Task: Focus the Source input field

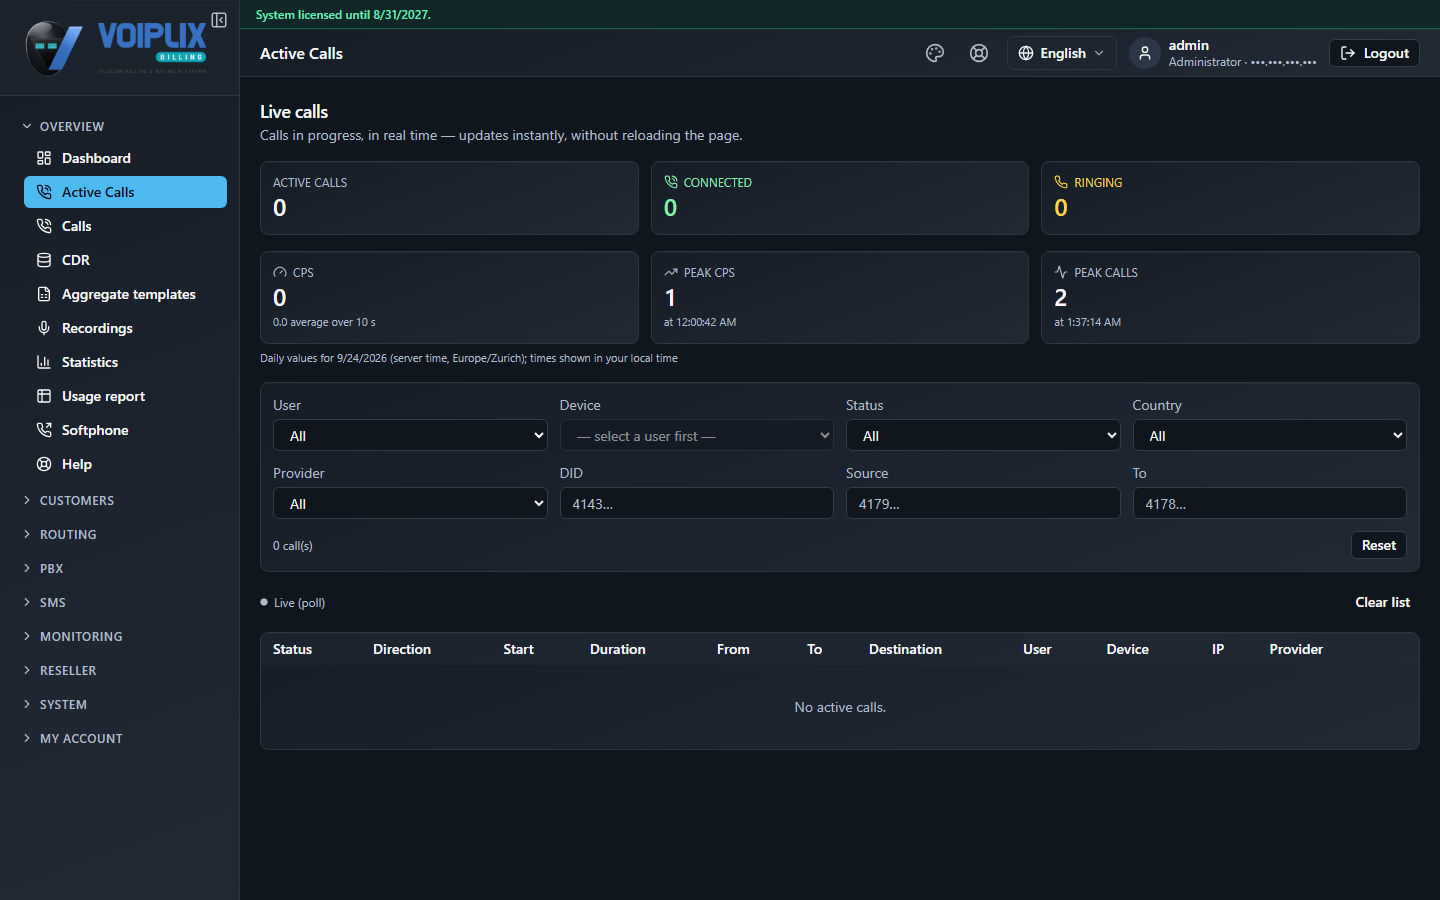Action: coord(983,503)
